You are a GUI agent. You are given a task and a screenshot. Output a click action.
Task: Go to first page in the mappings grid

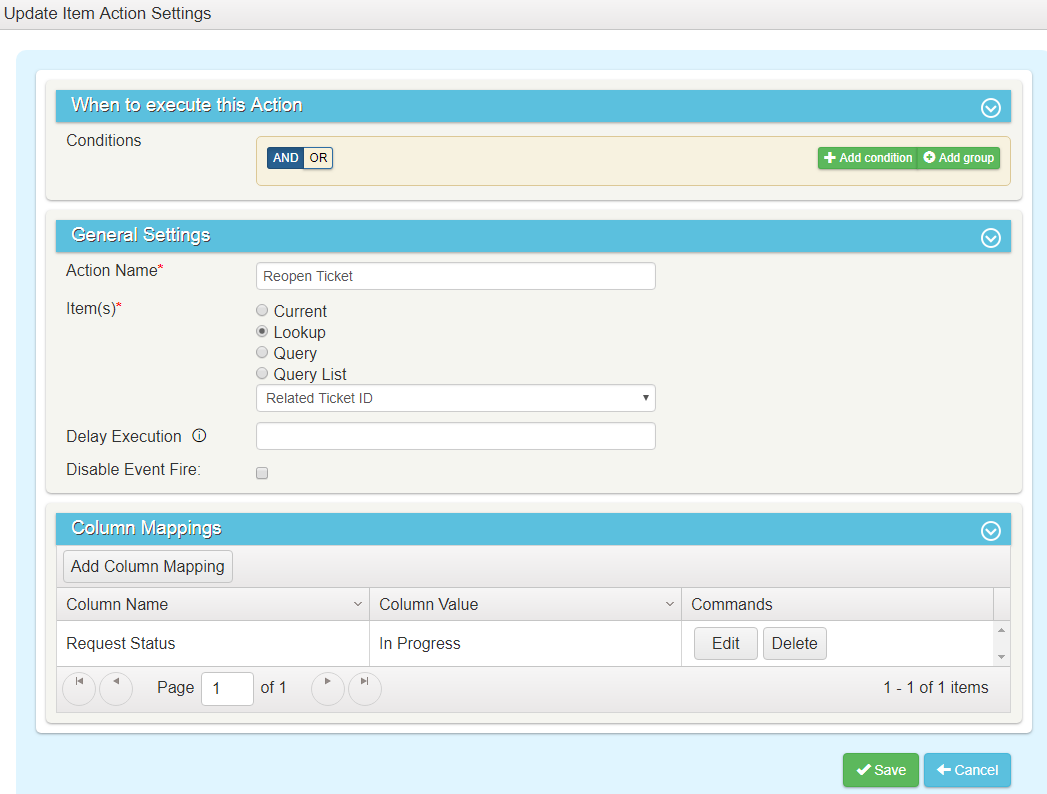79,688
